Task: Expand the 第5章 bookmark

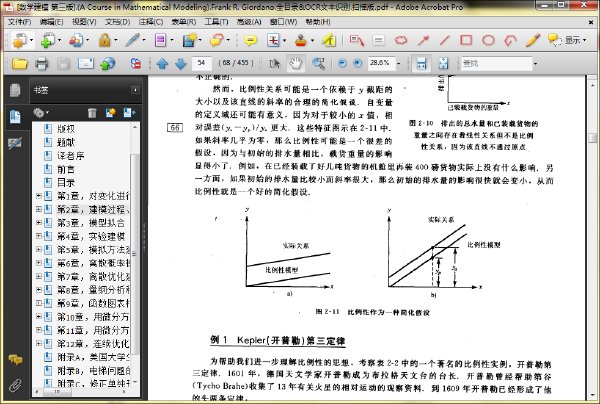Action: [x=39, y=249]
